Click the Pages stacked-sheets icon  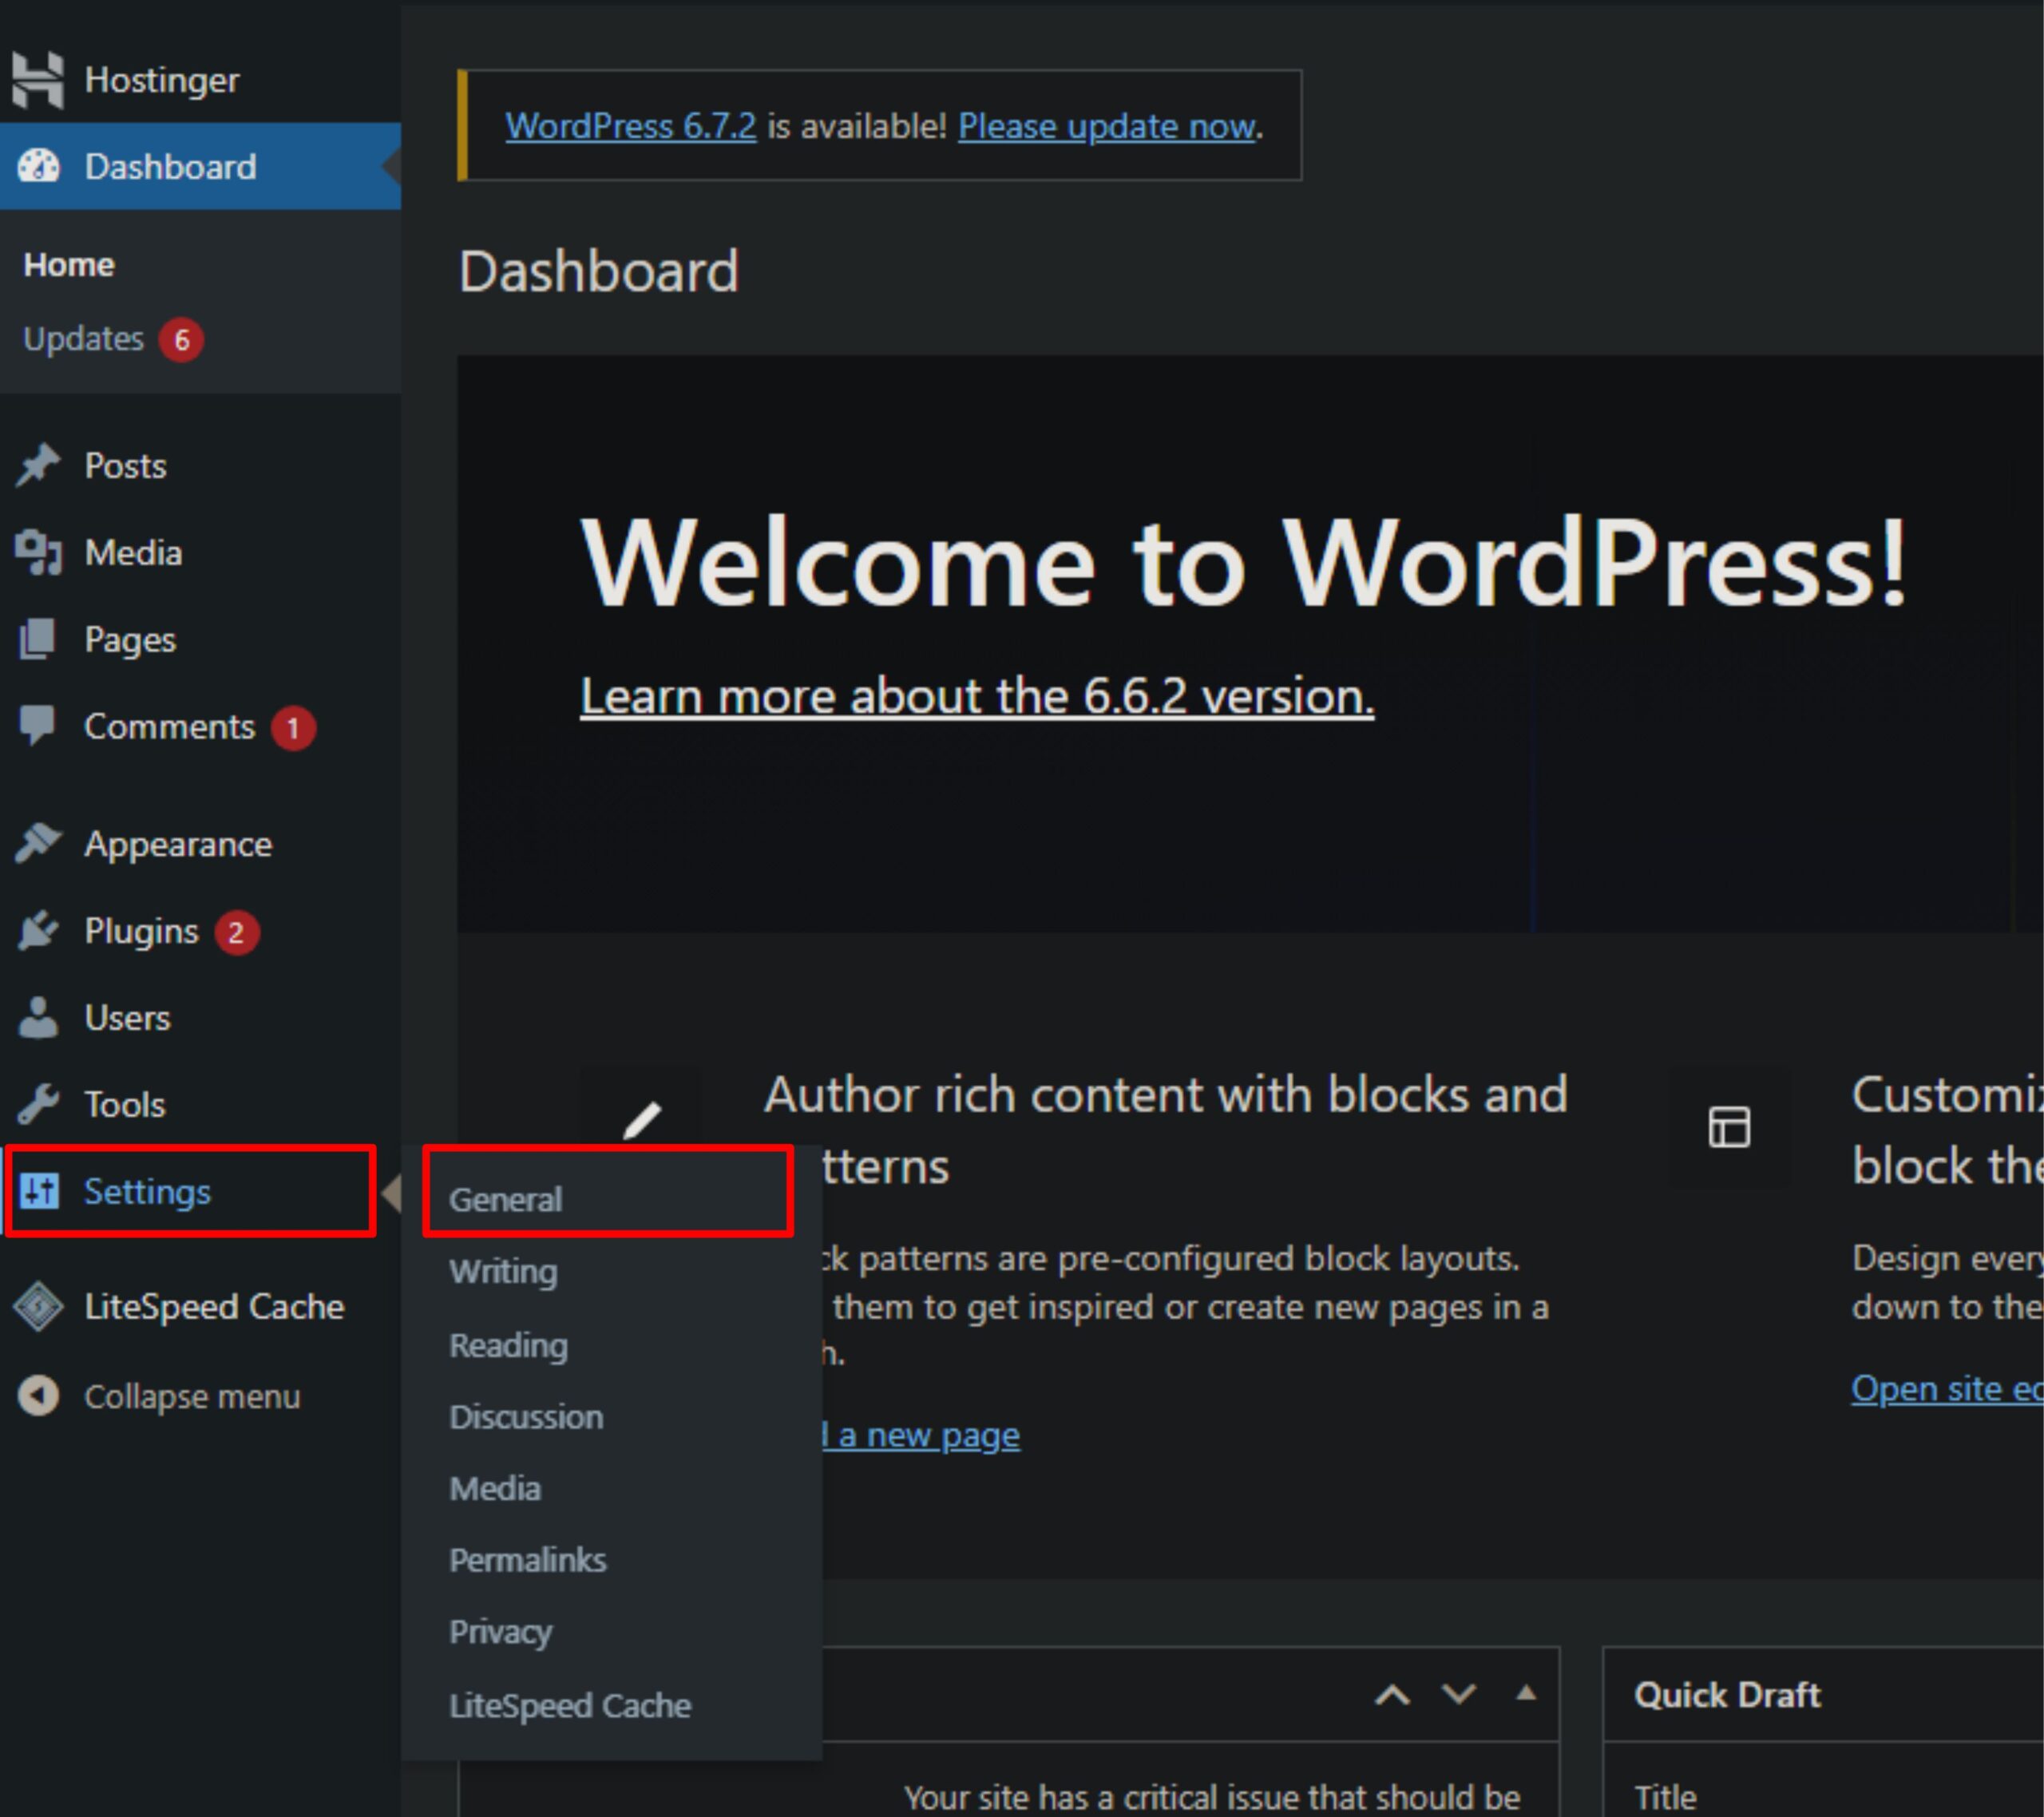(x=38, y=639)
